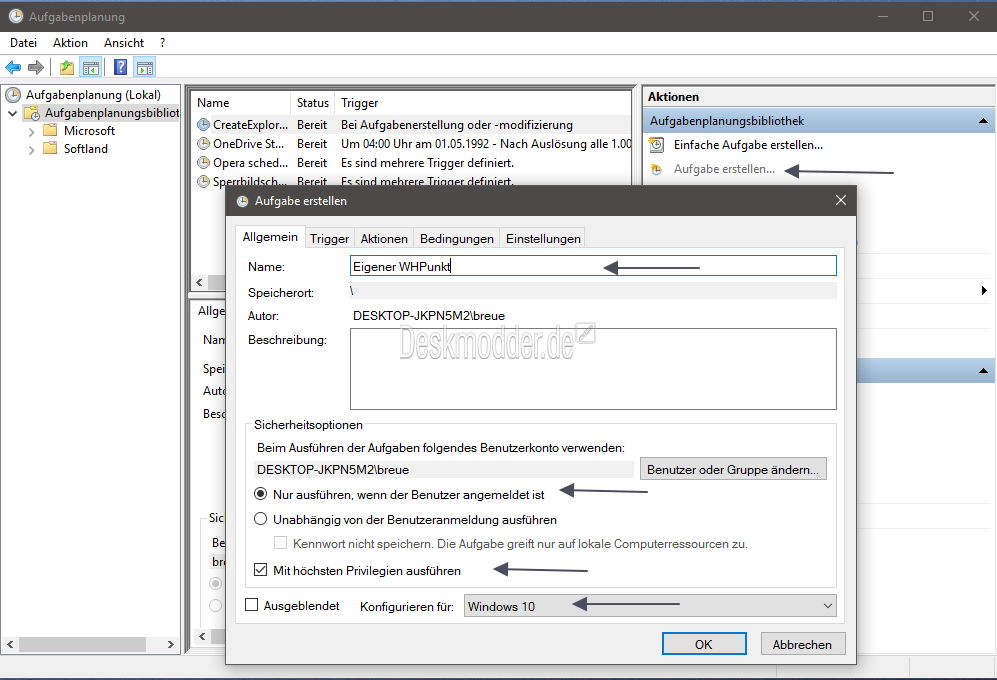Select the Softland tree item
The height and width of the screenshot is (680, 997).
point(86,148)
